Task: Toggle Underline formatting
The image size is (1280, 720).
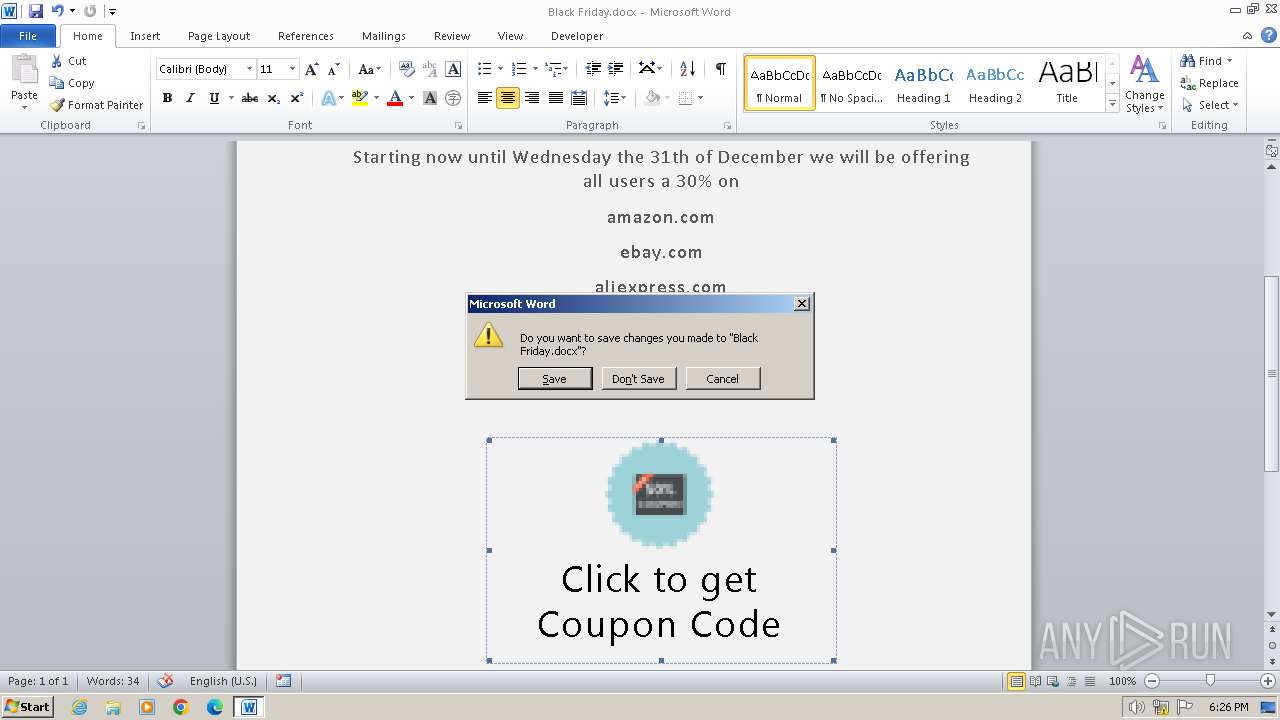Action: (214, 98)
